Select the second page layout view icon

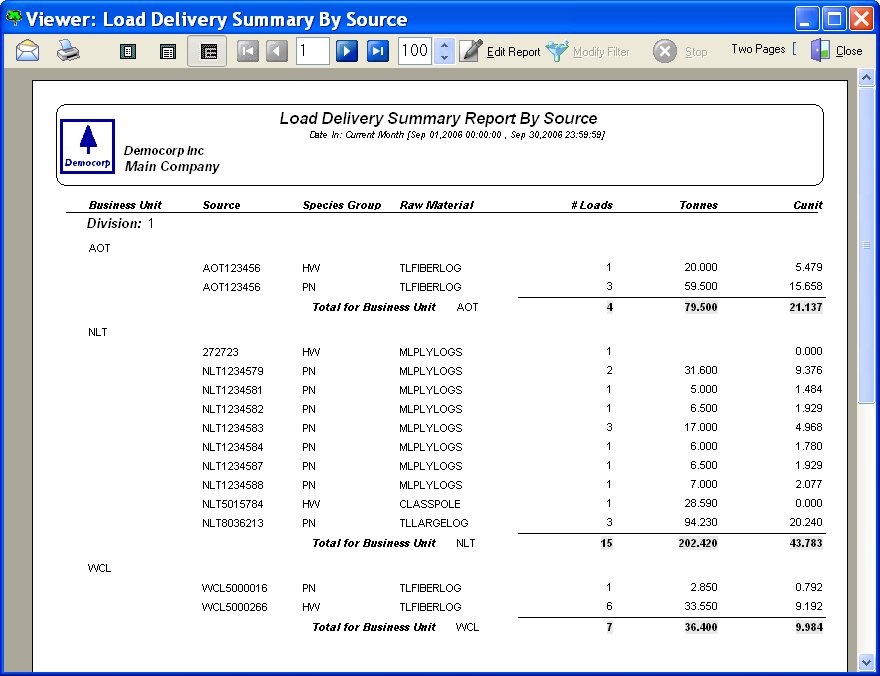point(168,51)
